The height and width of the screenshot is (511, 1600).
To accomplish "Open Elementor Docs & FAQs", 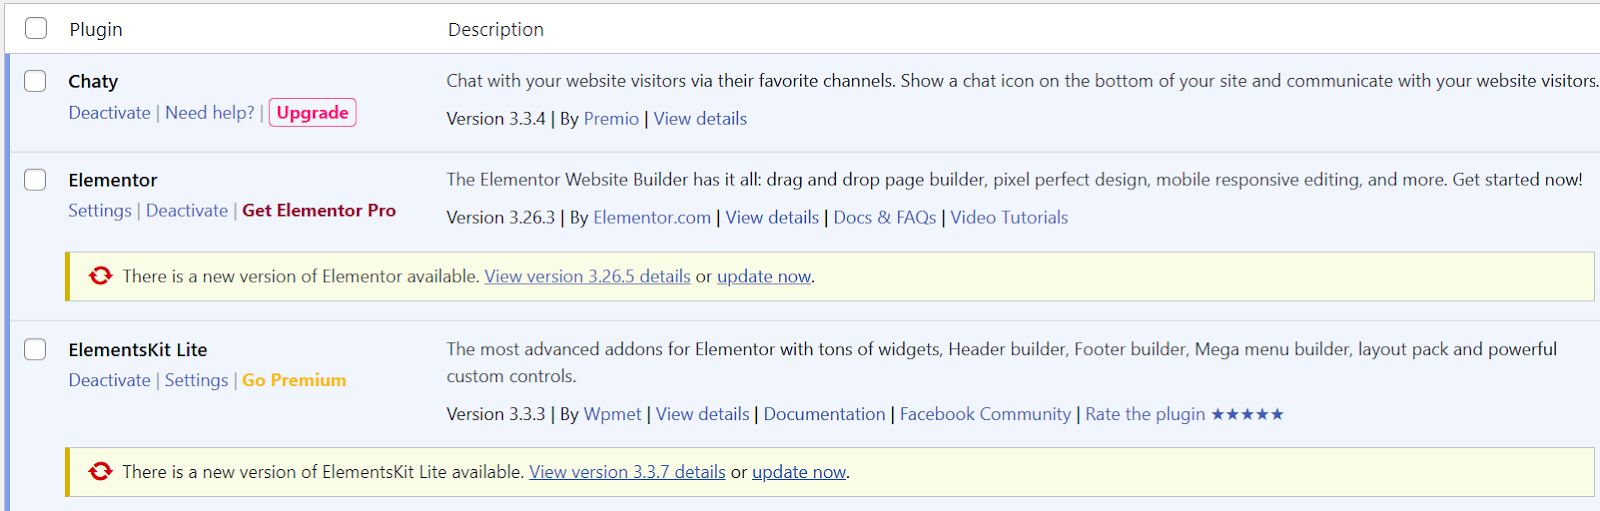I will pos(885,218).
